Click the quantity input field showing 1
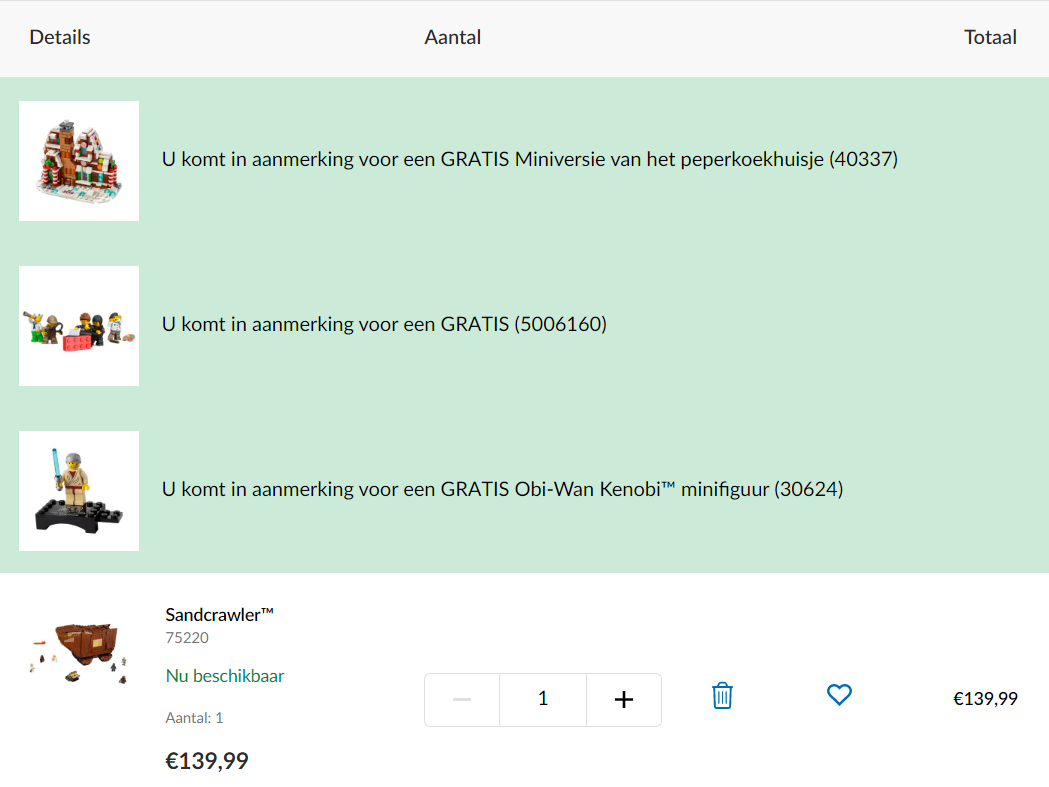Image resolution: width=1049 pixels, height=787 pixels. [543, 699]
